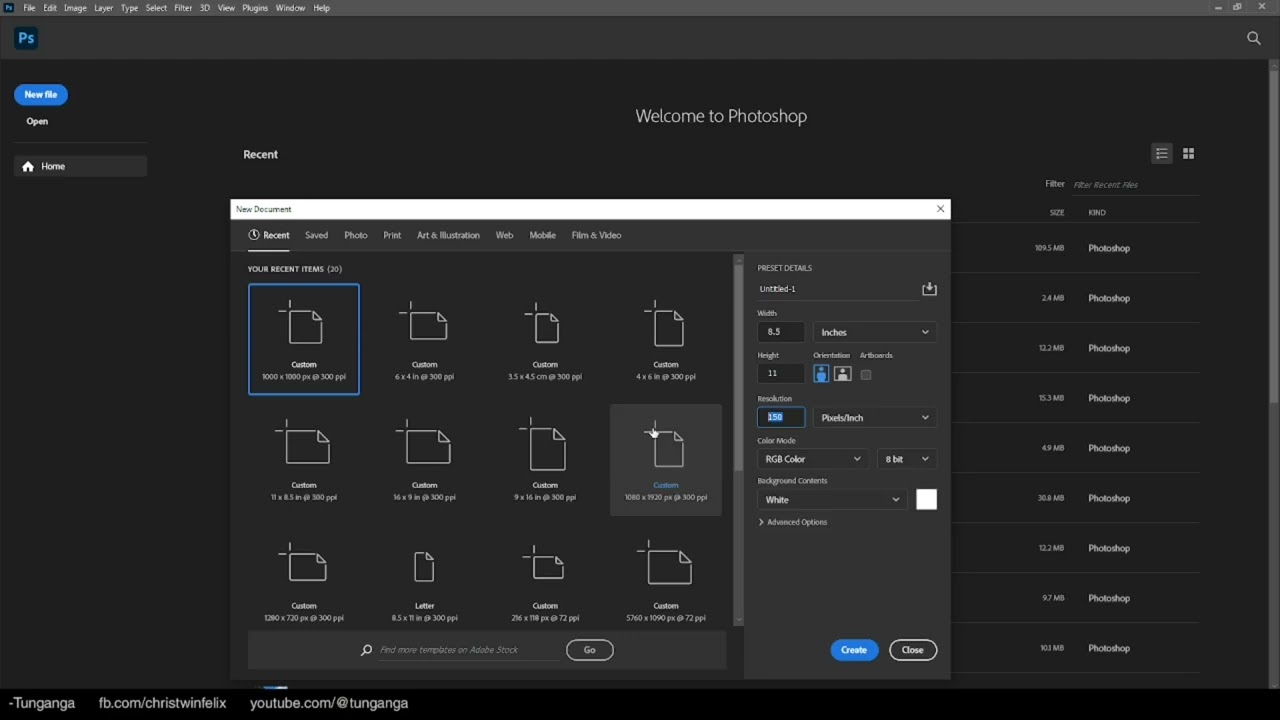Click the Home house icon

pos(28,166)
